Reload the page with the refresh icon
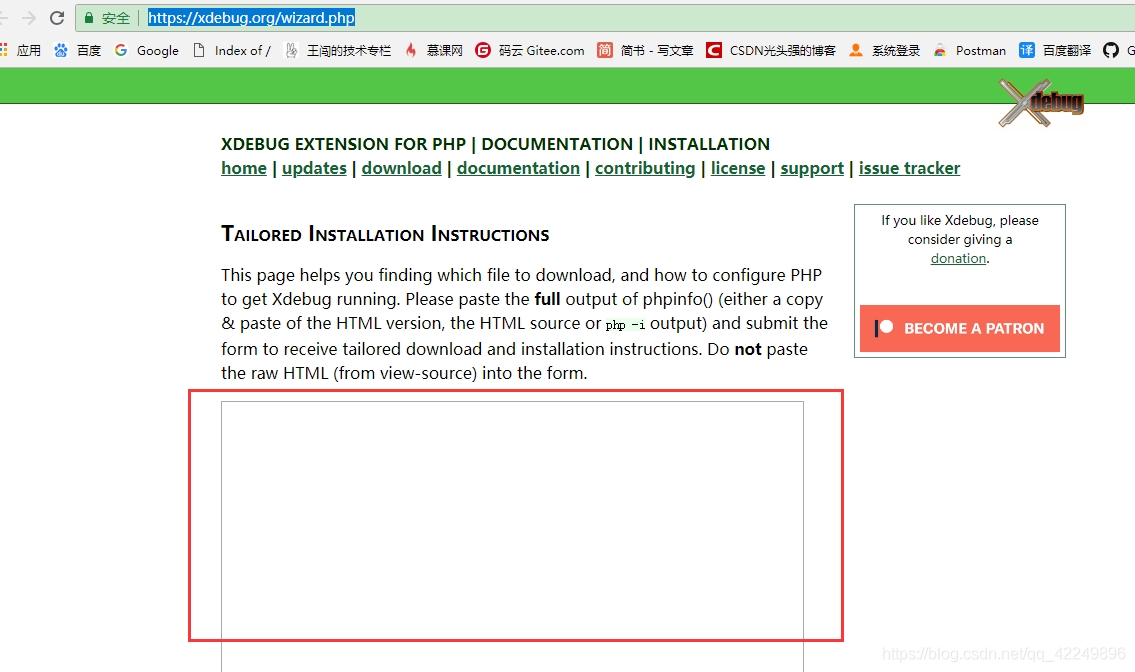Image resolution: width=1135 pixels, height=672 pixels. 56,18
